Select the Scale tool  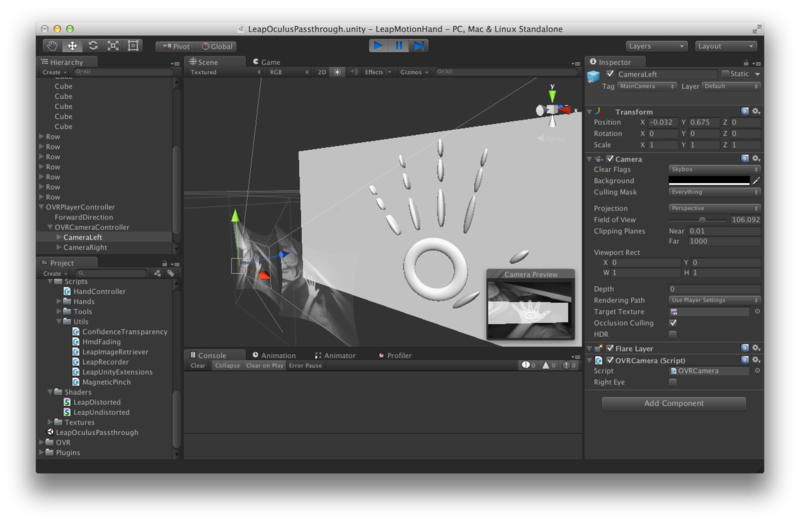click(x=113, y=46)
